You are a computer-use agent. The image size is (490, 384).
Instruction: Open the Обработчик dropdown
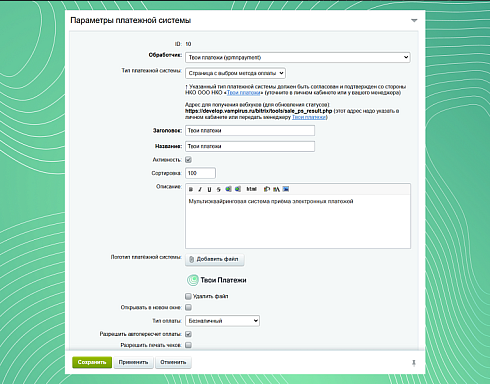click(x=298, y=57)
